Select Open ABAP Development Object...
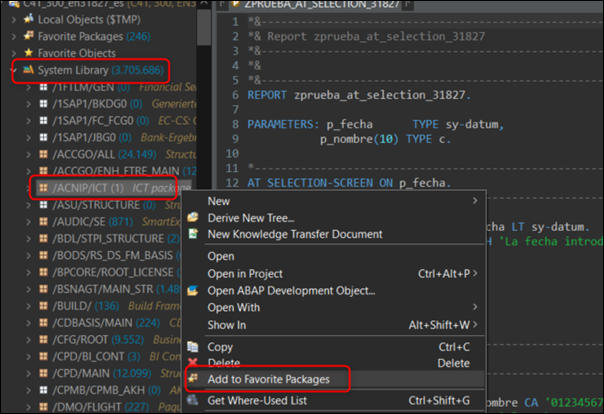 point(334,291)
